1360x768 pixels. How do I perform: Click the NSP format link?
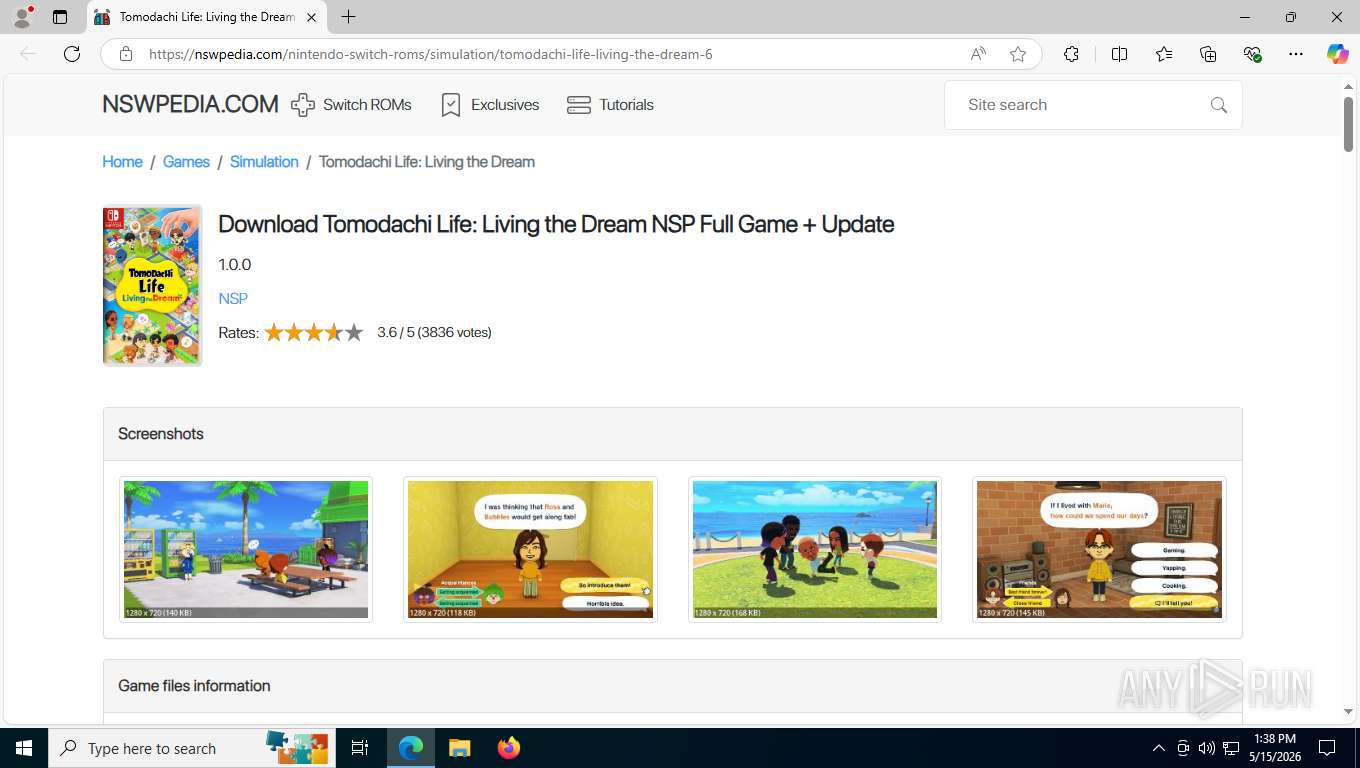coord(233,298)
